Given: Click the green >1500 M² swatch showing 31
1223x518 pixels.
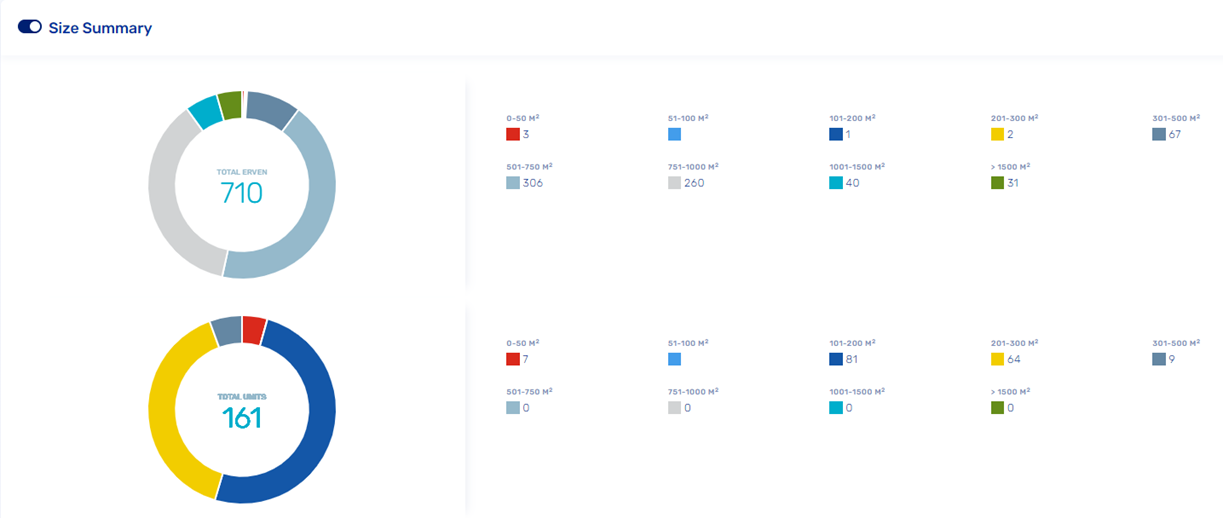Looking at the screenshot, I should (997, 183).
